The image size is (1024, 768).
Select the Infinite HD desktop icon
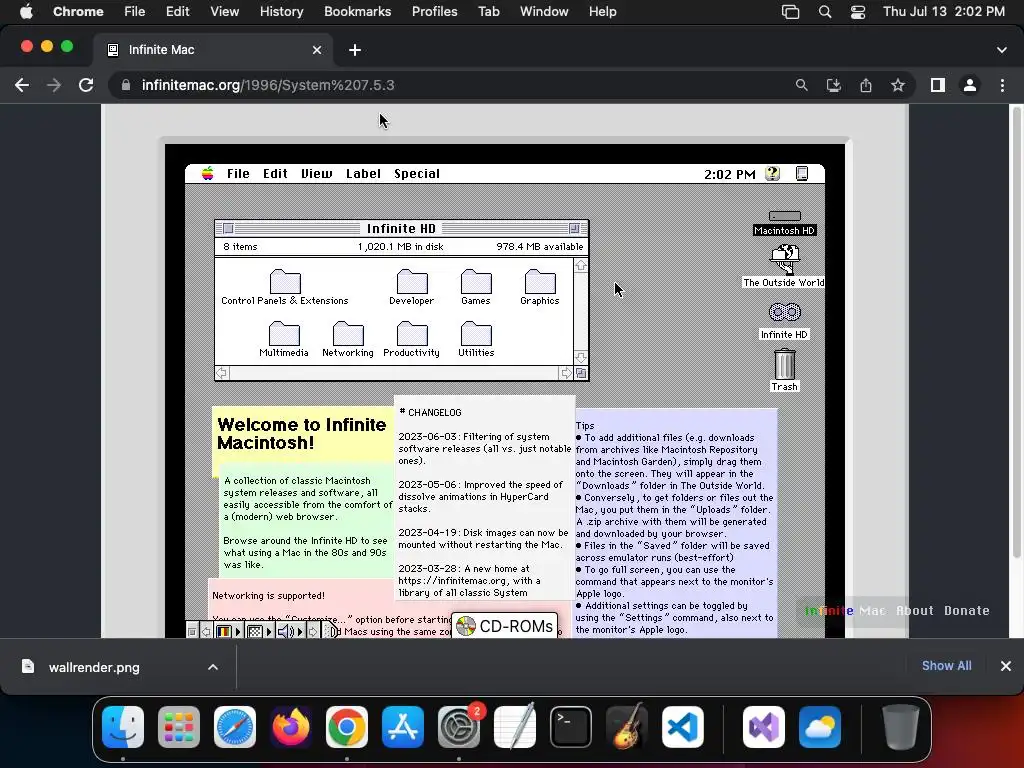[784, 321]
